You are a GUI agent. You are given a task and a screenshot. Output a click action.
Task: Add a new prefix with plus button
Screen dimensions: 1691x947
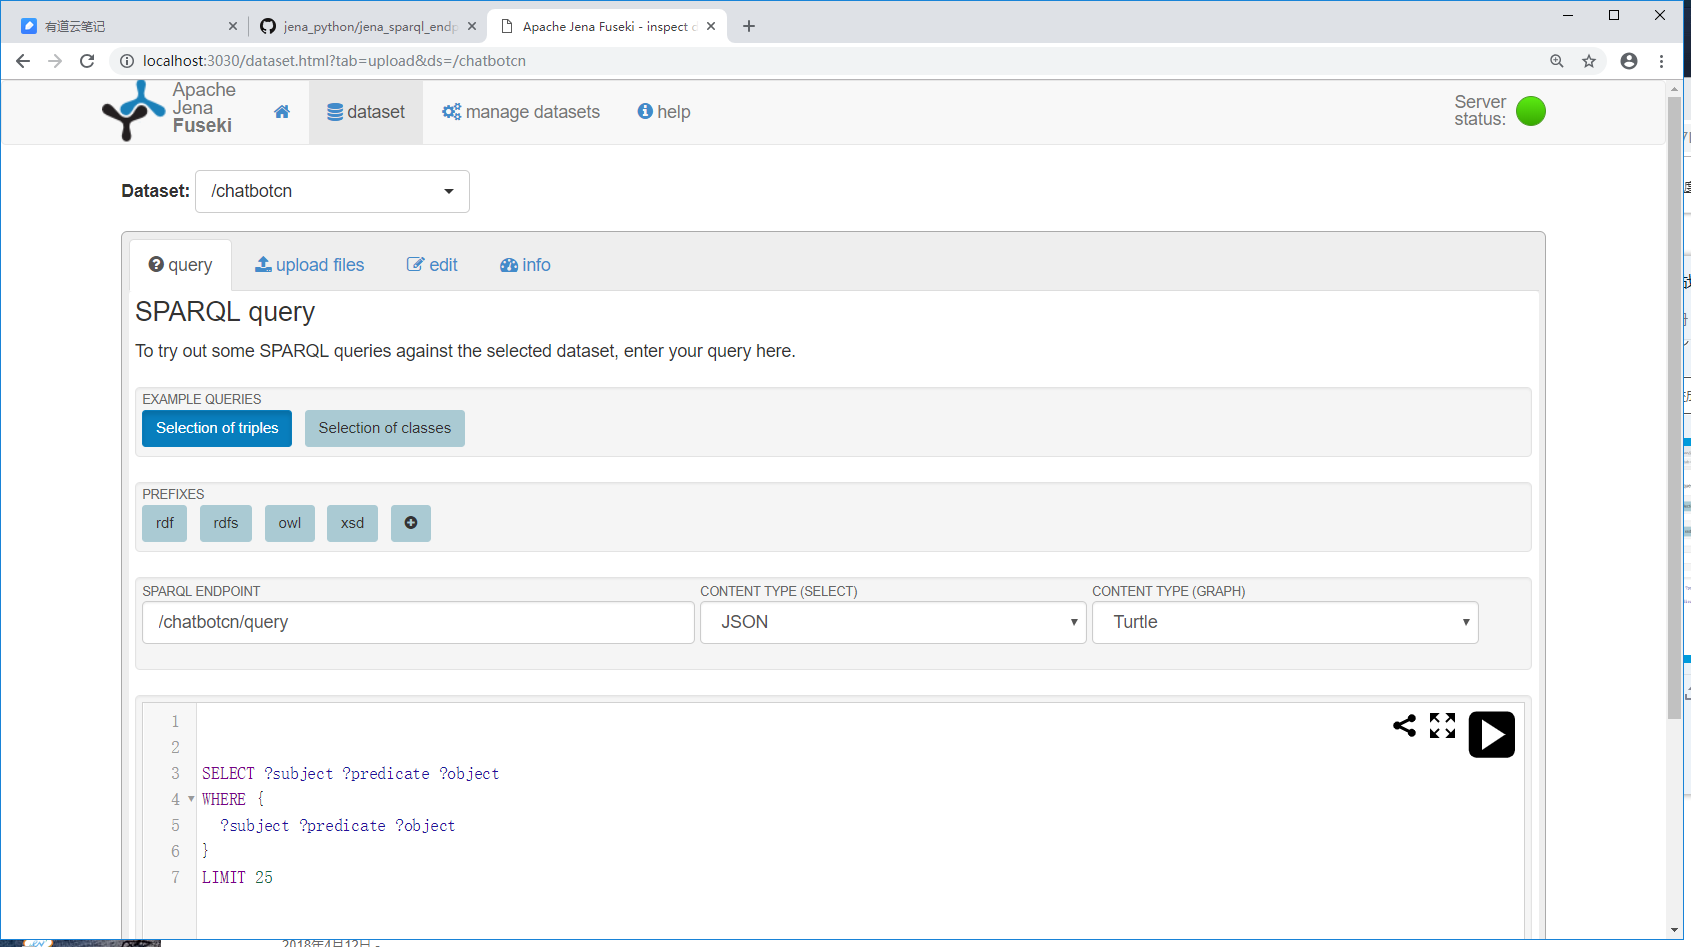tap(411, 523)
